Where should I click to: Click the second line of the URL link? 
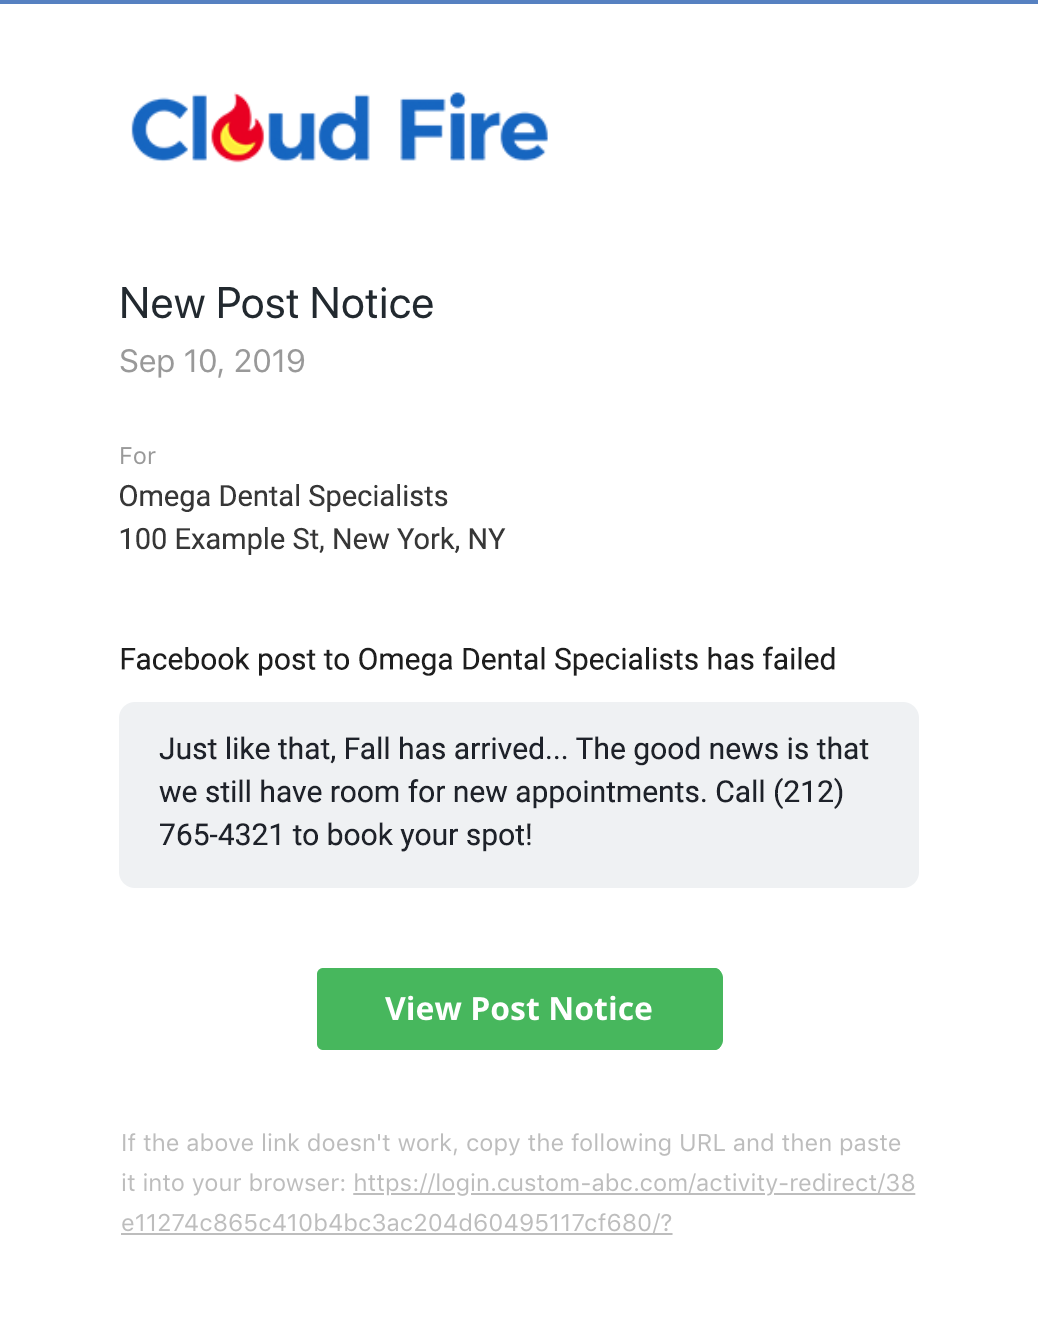(397, 1223)
